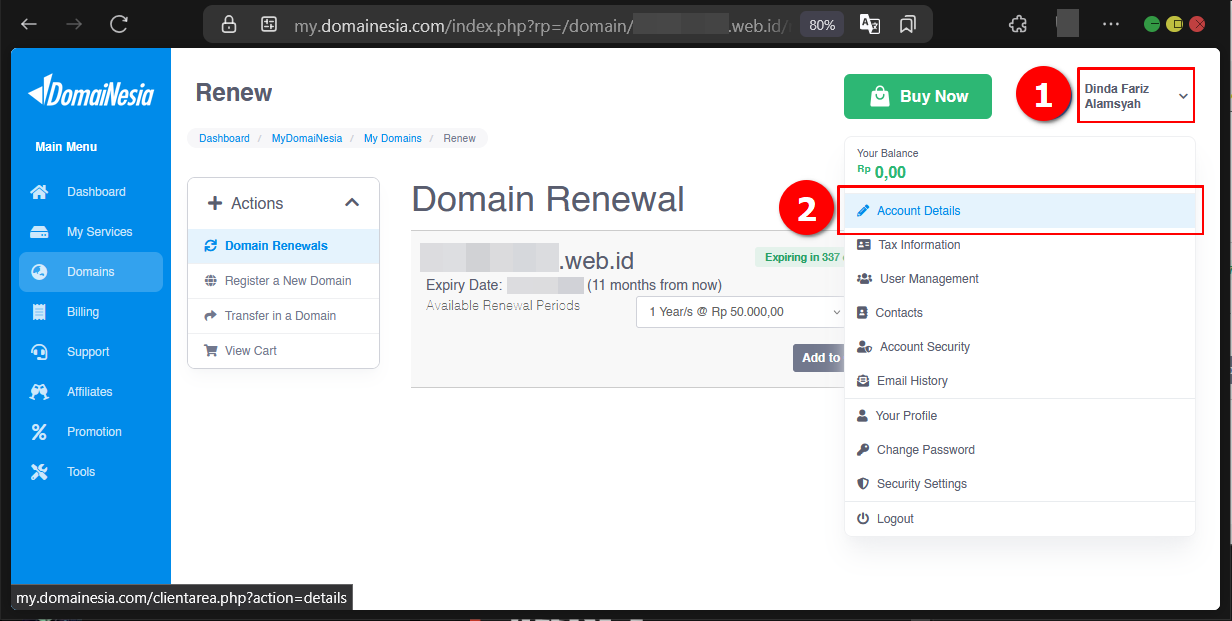Click the address bar URL text
This screenshot has width=1232, height=621.
pos(544,25)
